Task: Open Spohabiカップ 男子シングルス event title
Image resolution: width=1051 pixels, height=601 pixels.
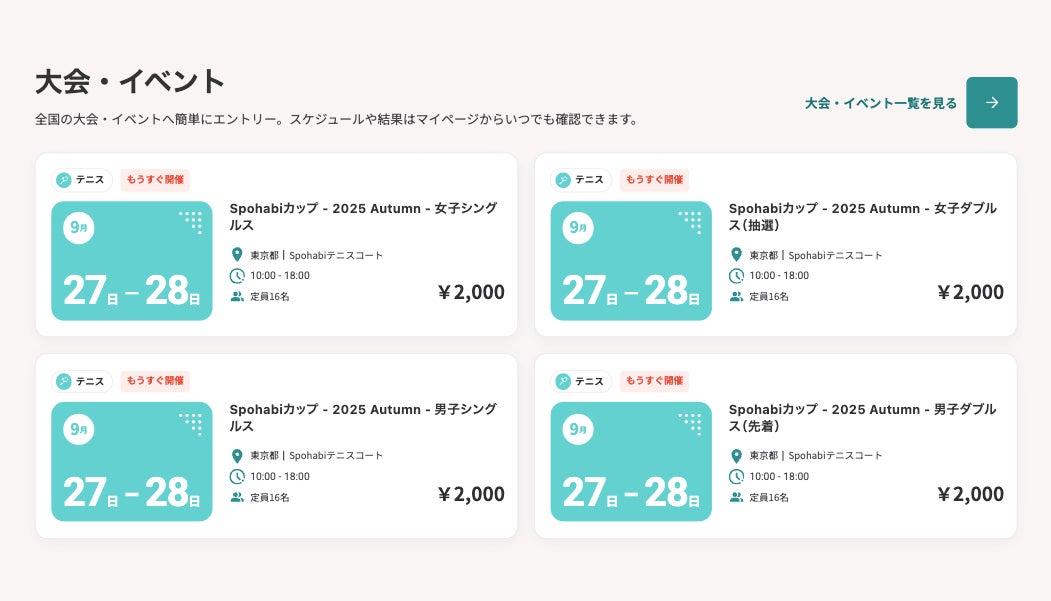Action: [363, 418]
